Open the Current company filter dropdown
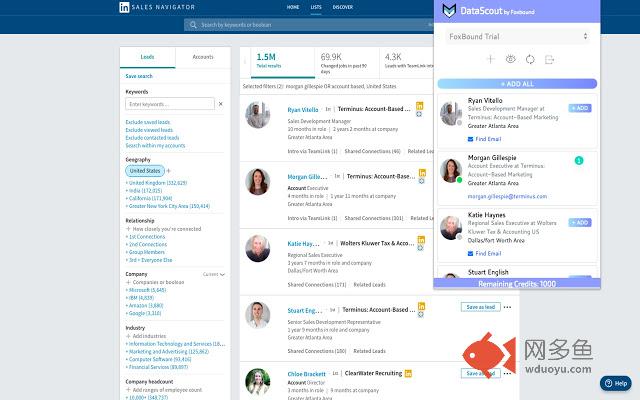 pyautogui.click(x=215, y=273)
